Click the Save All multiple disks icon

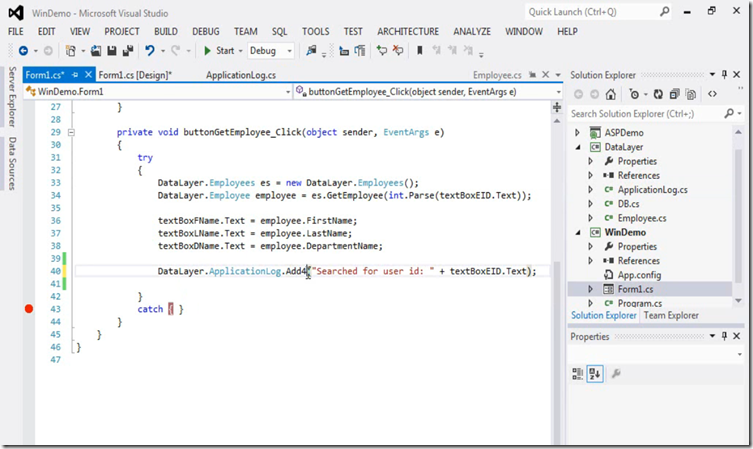pos(128,50)
